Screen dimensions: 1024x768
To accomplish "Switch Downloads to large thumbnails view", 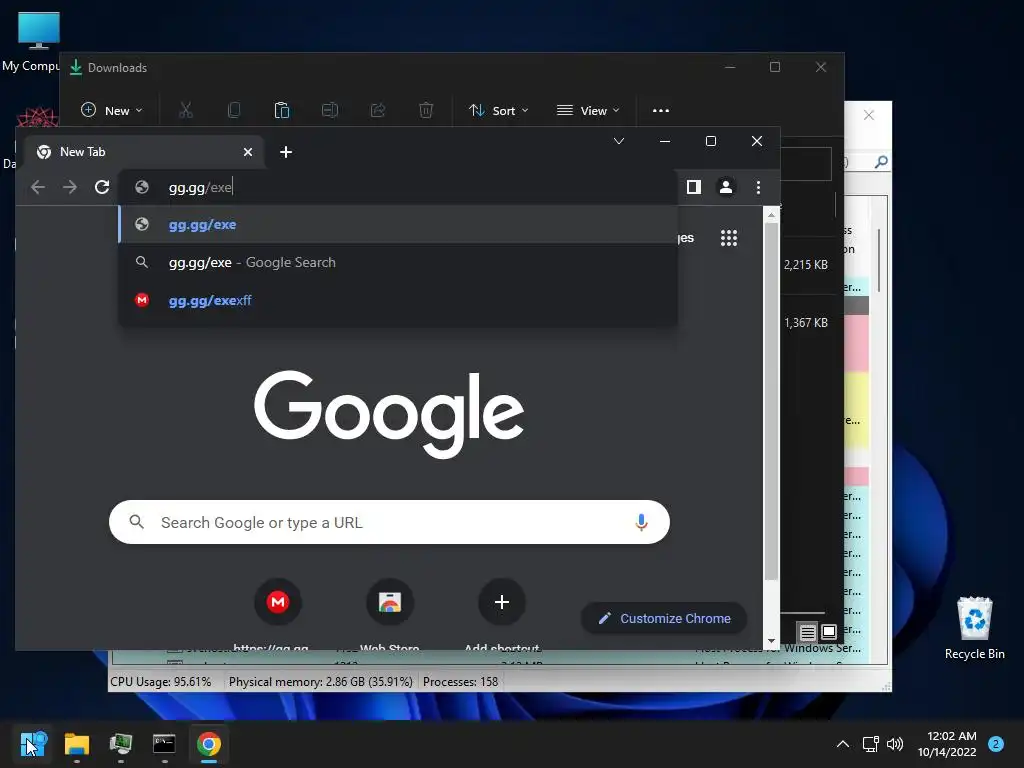I will pos(829,632).
